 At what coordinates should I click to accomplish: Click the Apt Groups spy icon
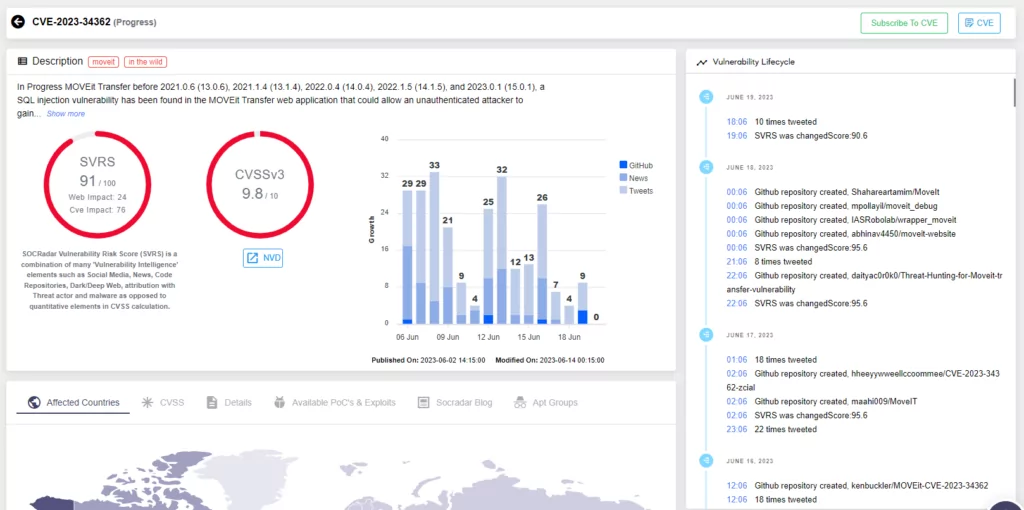click(520, 402)
